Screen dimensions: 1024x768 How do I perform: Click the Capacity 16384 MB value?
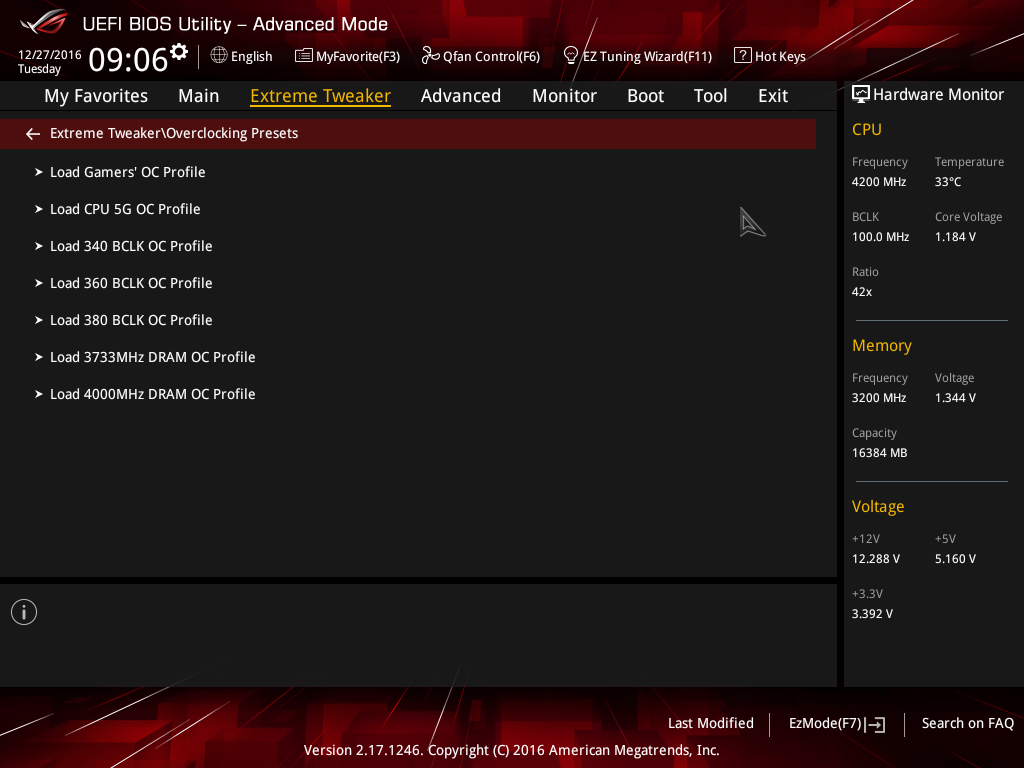(x=880, y=453)
